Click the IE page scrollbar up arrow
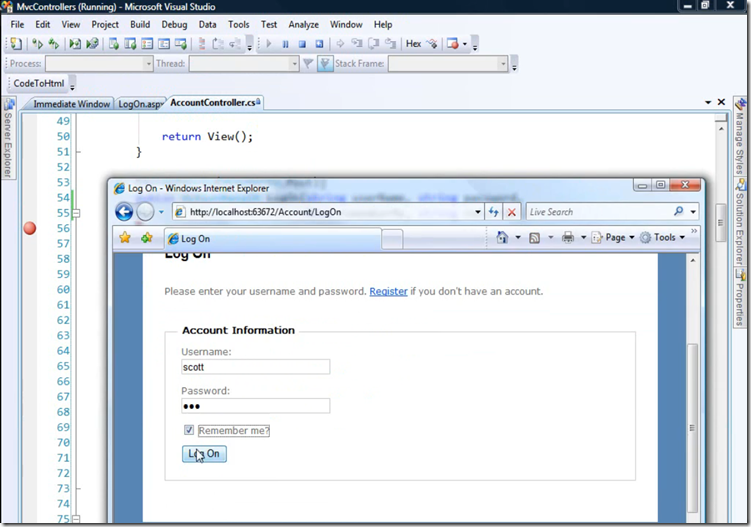The height and width of the screenshot is (527, 751). pyautogui.click(x=693, y=260)
